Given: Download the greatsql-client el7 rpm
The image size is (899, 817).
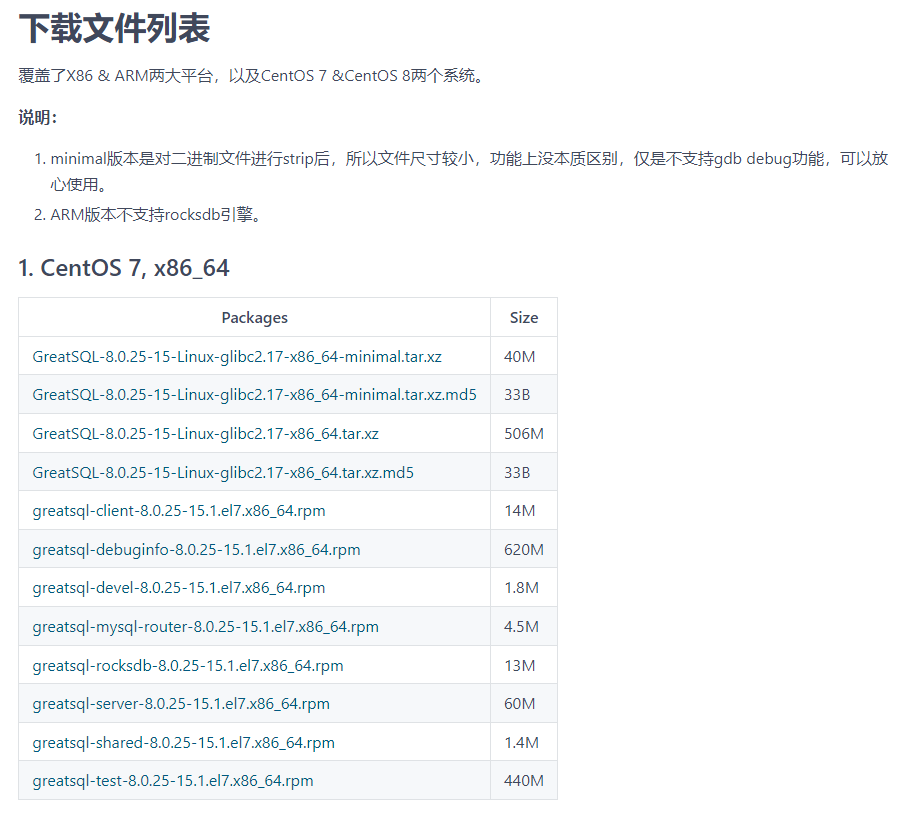Looking at the screenshot, I should click(179, 511).
